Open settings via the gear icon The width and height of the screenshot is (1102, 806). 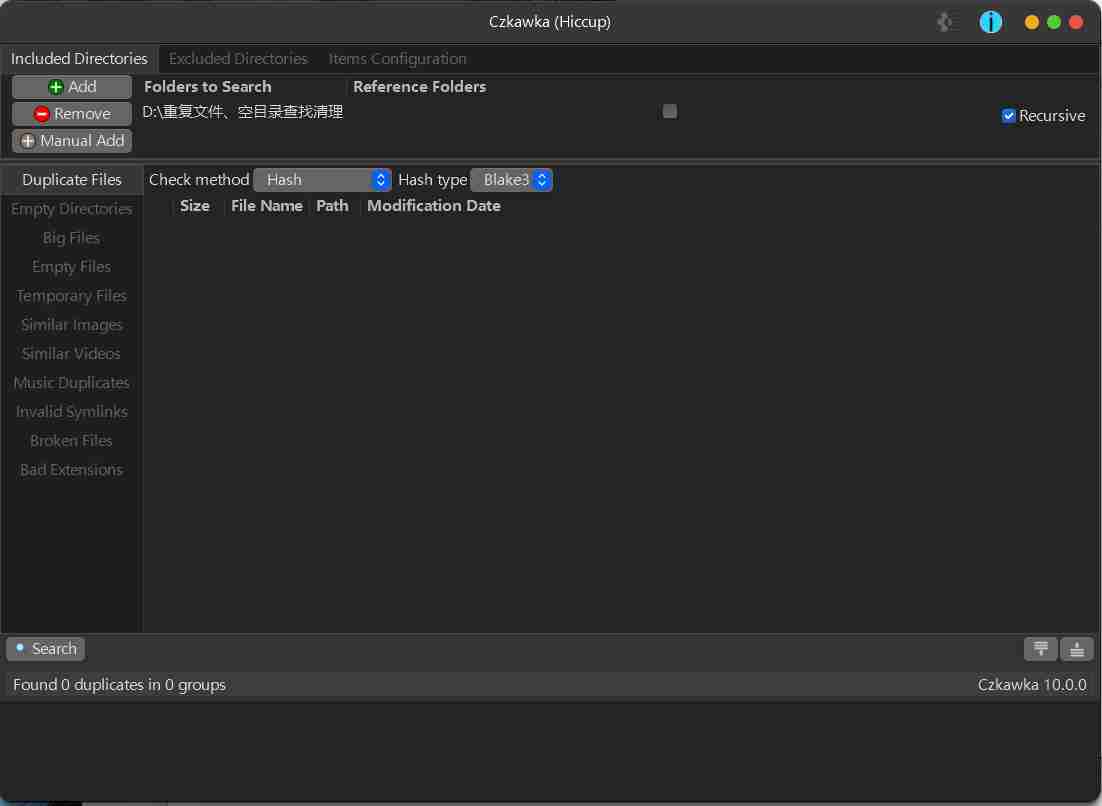947,22
